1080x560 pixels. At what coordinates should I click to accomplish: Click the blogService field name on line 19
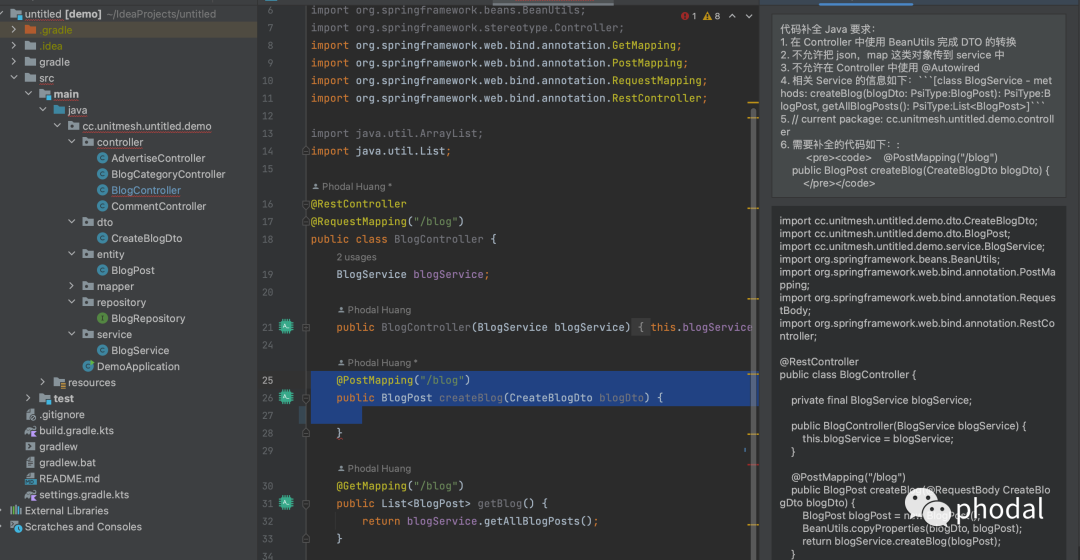pos(448,274)
